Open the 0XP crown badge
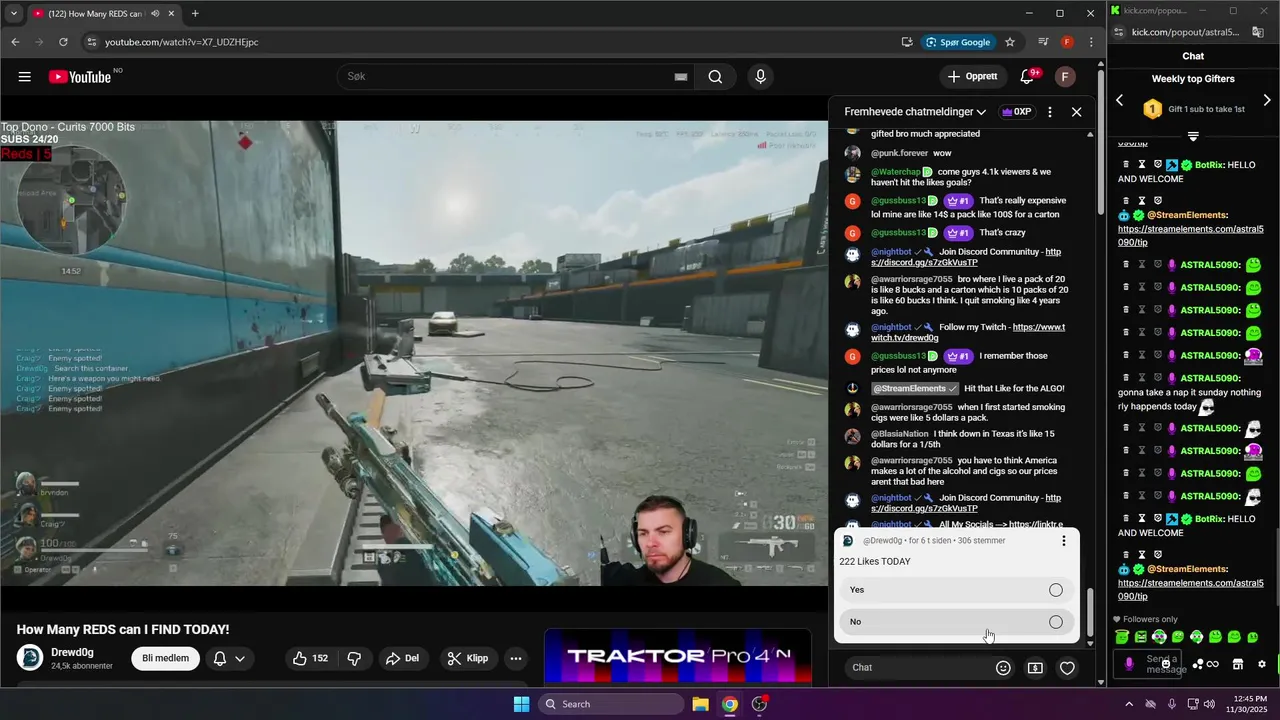Image resolution: width=1280 pixels, height=720 pixels. (1016, 112)
